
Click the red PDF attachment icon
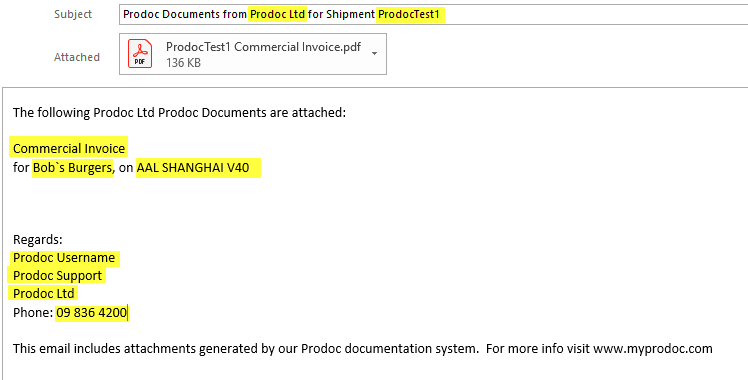pyautogui.click(x=140, y=54)
